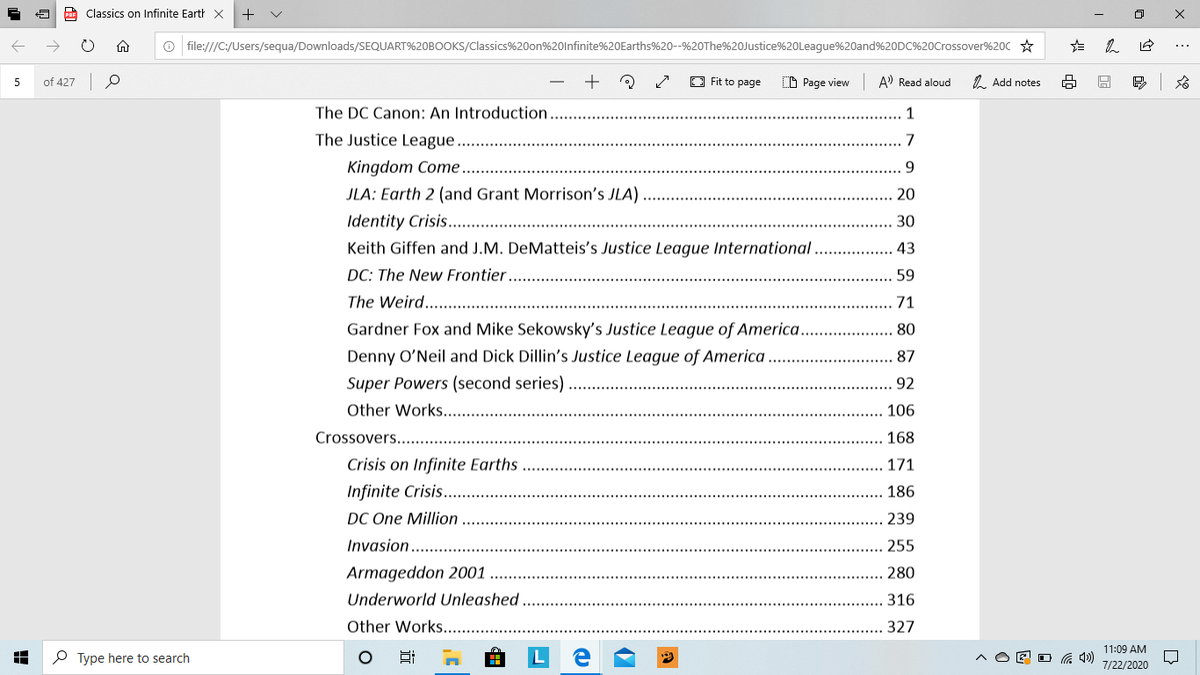Open the Favorites hub icon
Viewport: 1200px width, 675px height.
pos(1077,46)
